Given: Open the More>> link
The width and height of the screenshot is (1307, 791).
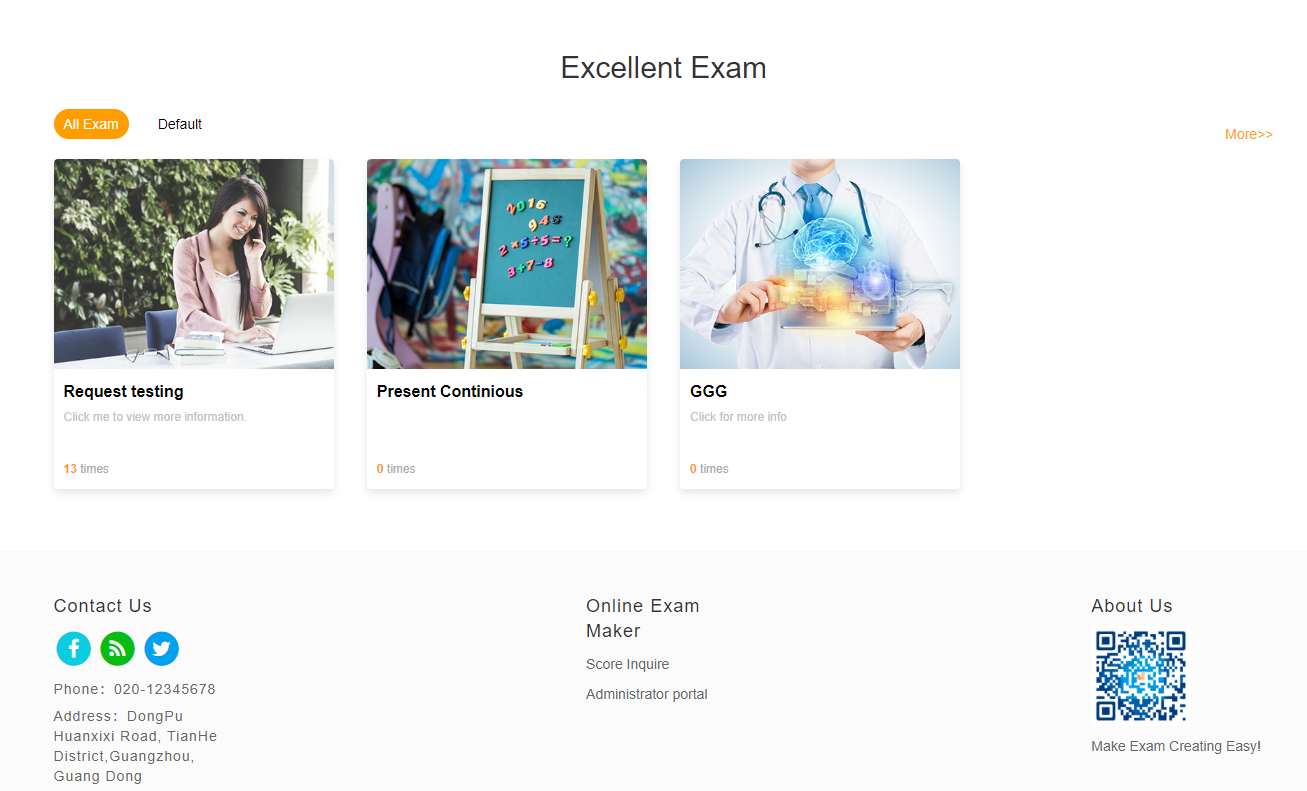Looking at the screenshot, I should click(1249, 134).
